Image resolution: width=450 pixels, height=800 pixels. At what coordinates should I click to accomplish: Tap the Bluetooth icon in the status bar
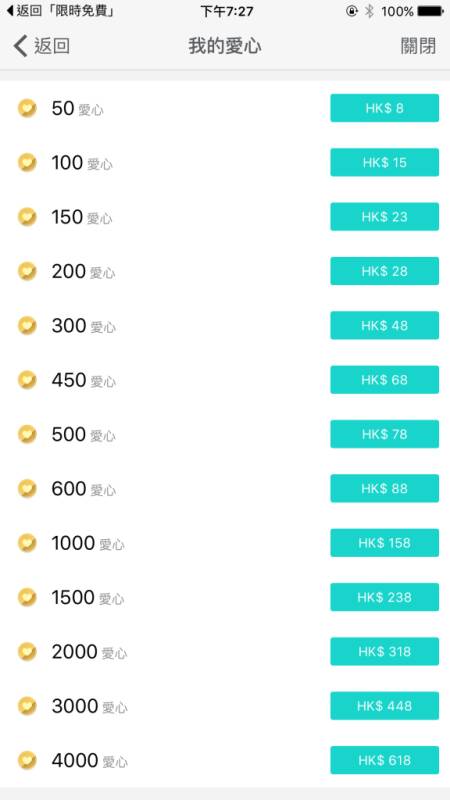[x=369, y=11]
